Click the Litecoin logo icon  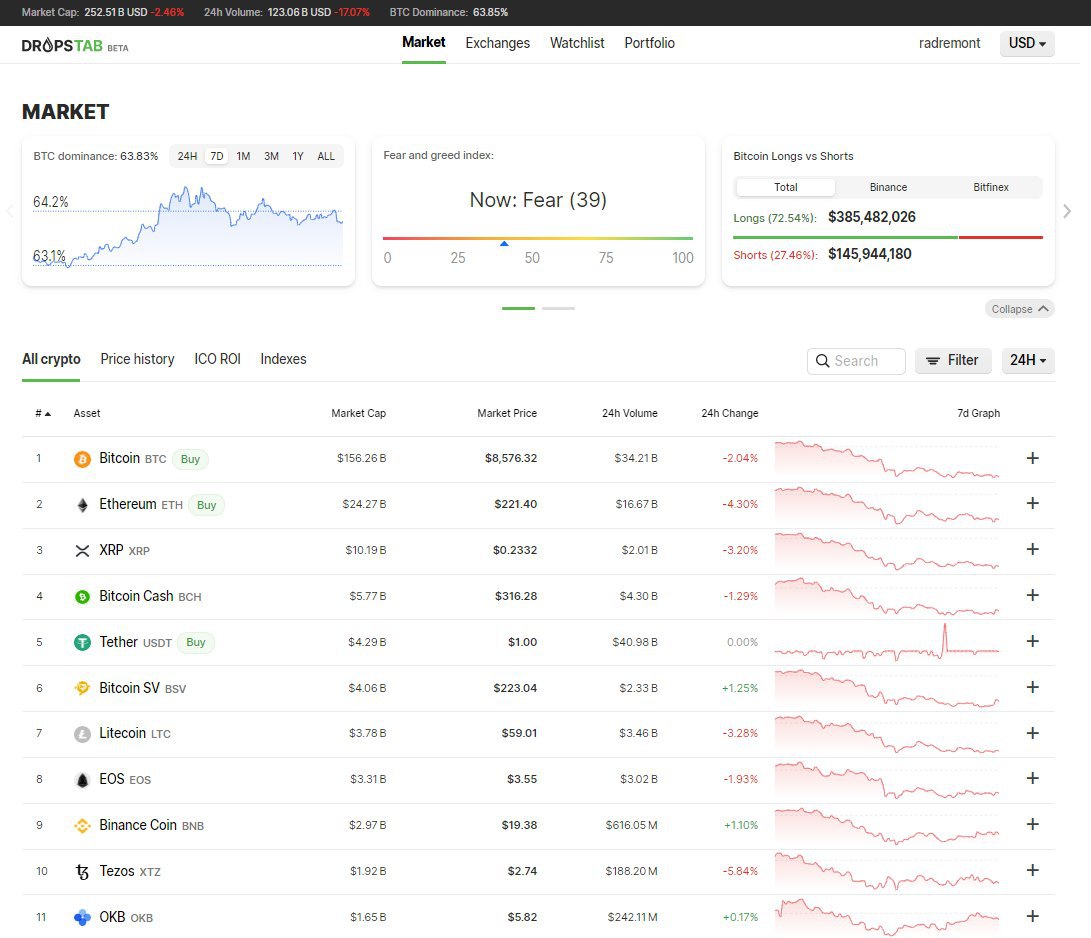82,734
